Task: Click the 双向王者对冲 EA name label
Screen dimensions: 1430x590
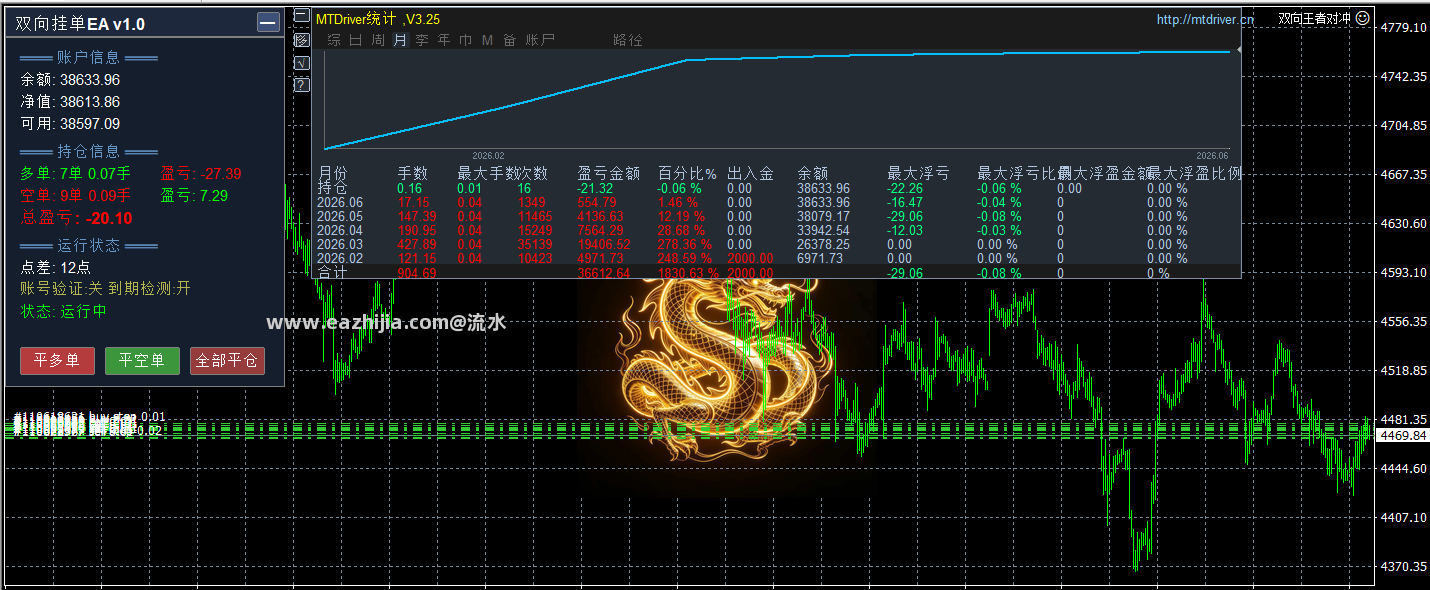Action: click(1315, 18)
